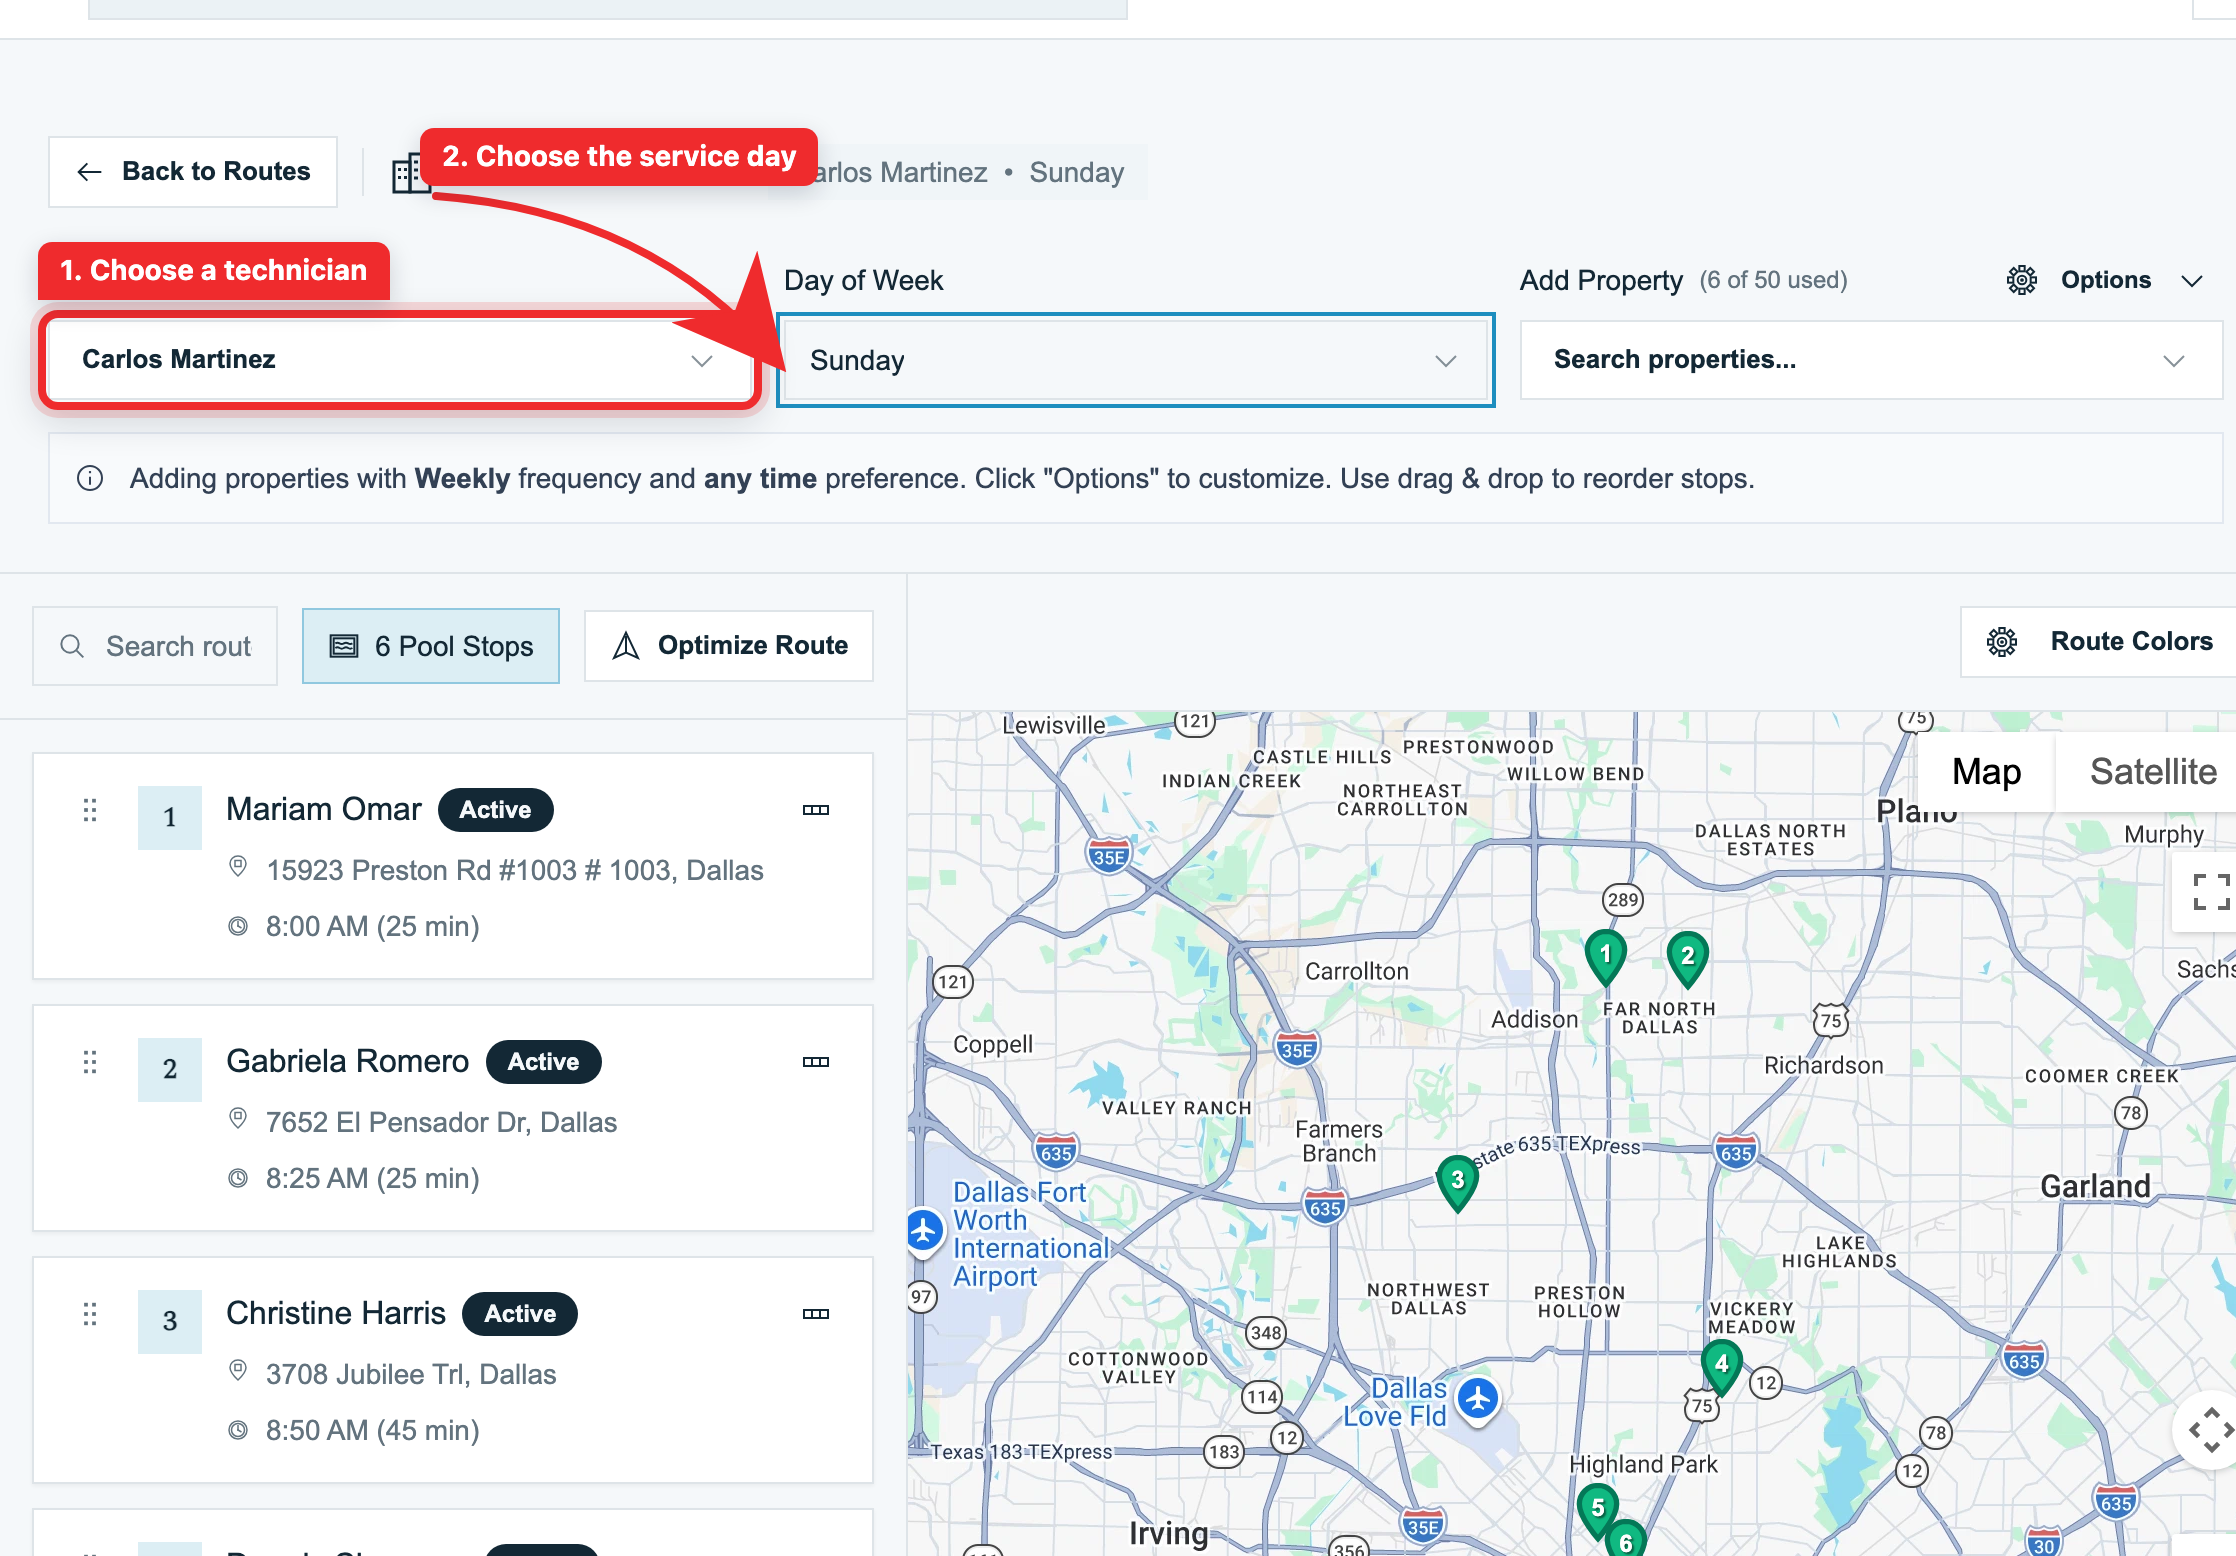Click stop number 1 badge

coord(170,817)
